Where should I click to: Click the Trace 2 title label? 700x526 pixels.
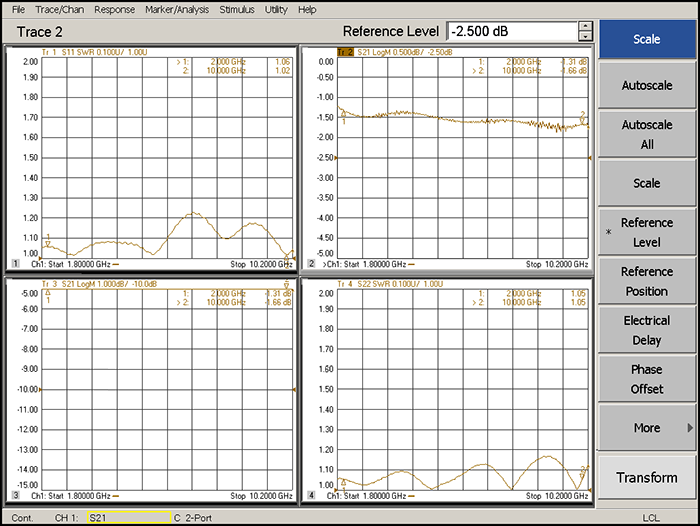pyautogui.click(x=40, y=32)
